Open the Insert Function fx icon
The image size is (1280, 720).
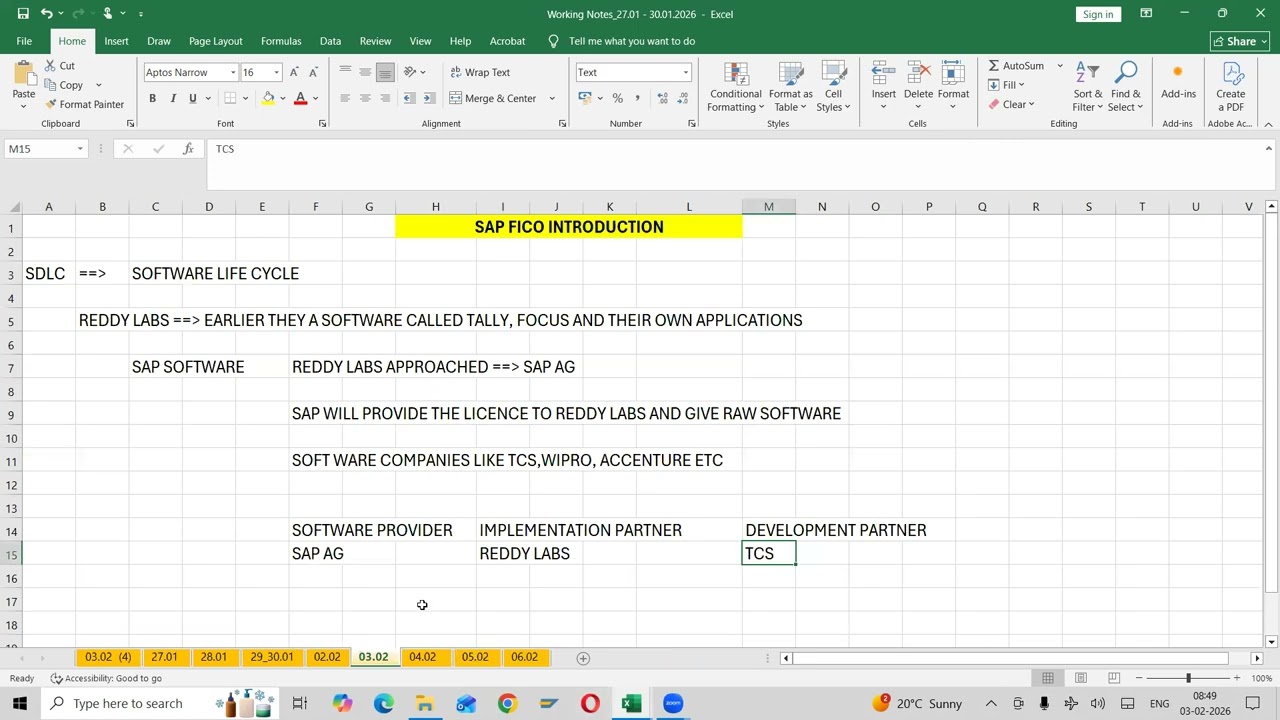point(188,148)
